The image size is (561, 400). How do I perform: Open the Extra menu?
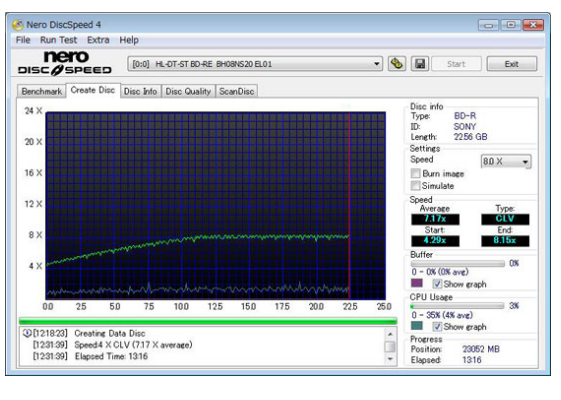point(98,40)
